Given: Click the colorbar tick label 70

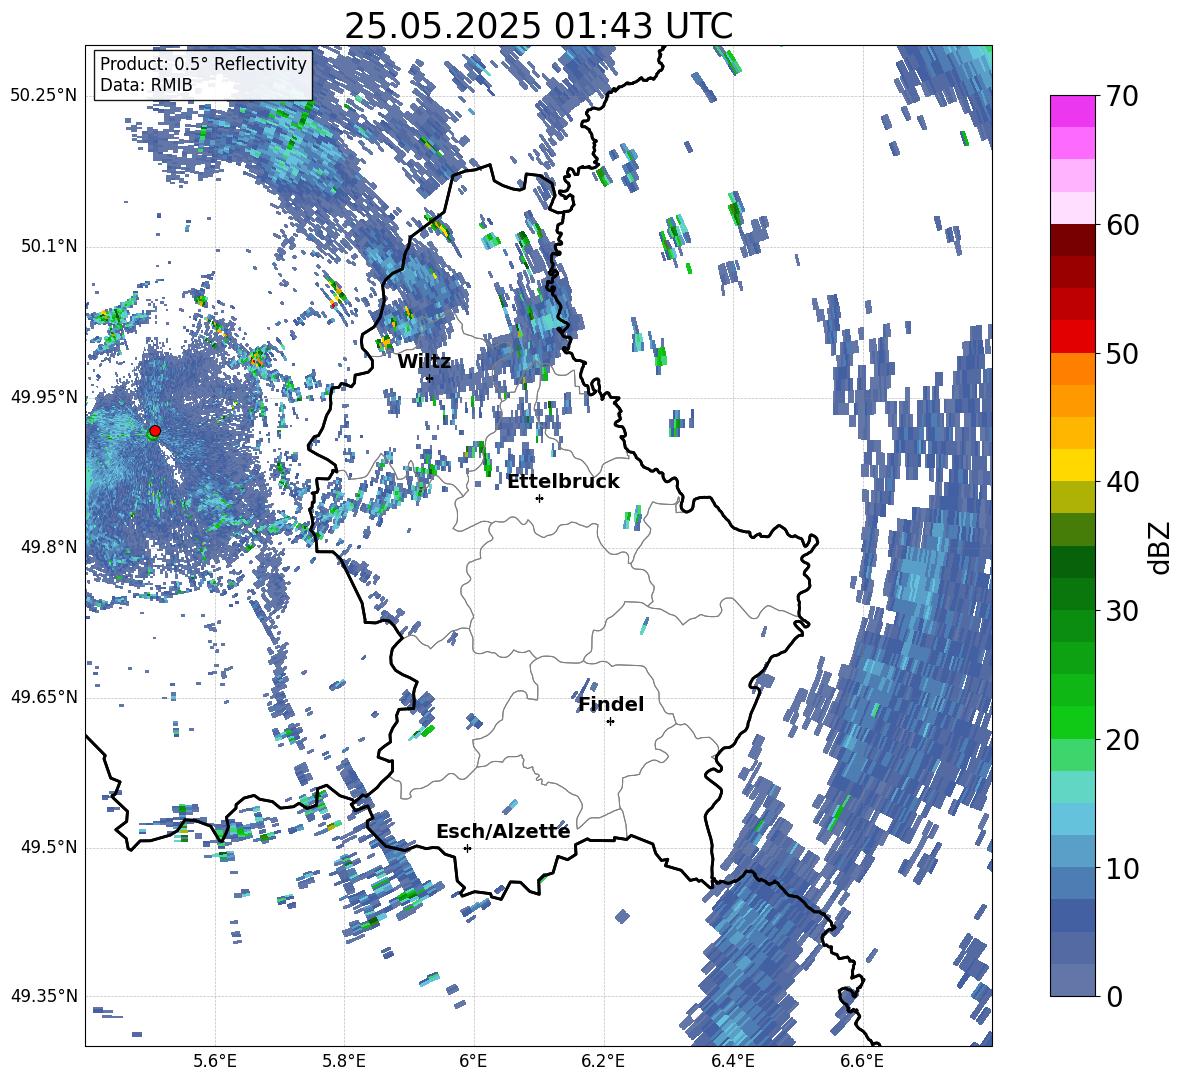Looking at the screenshot, I should click(1122, 97).
